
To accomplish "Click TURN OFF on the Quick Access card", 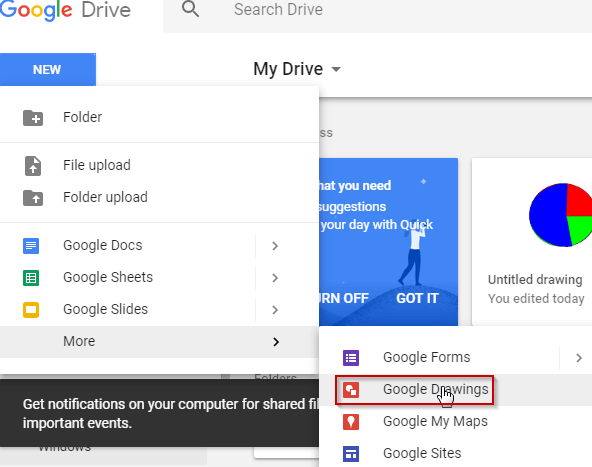I will [x=344, y=299].
